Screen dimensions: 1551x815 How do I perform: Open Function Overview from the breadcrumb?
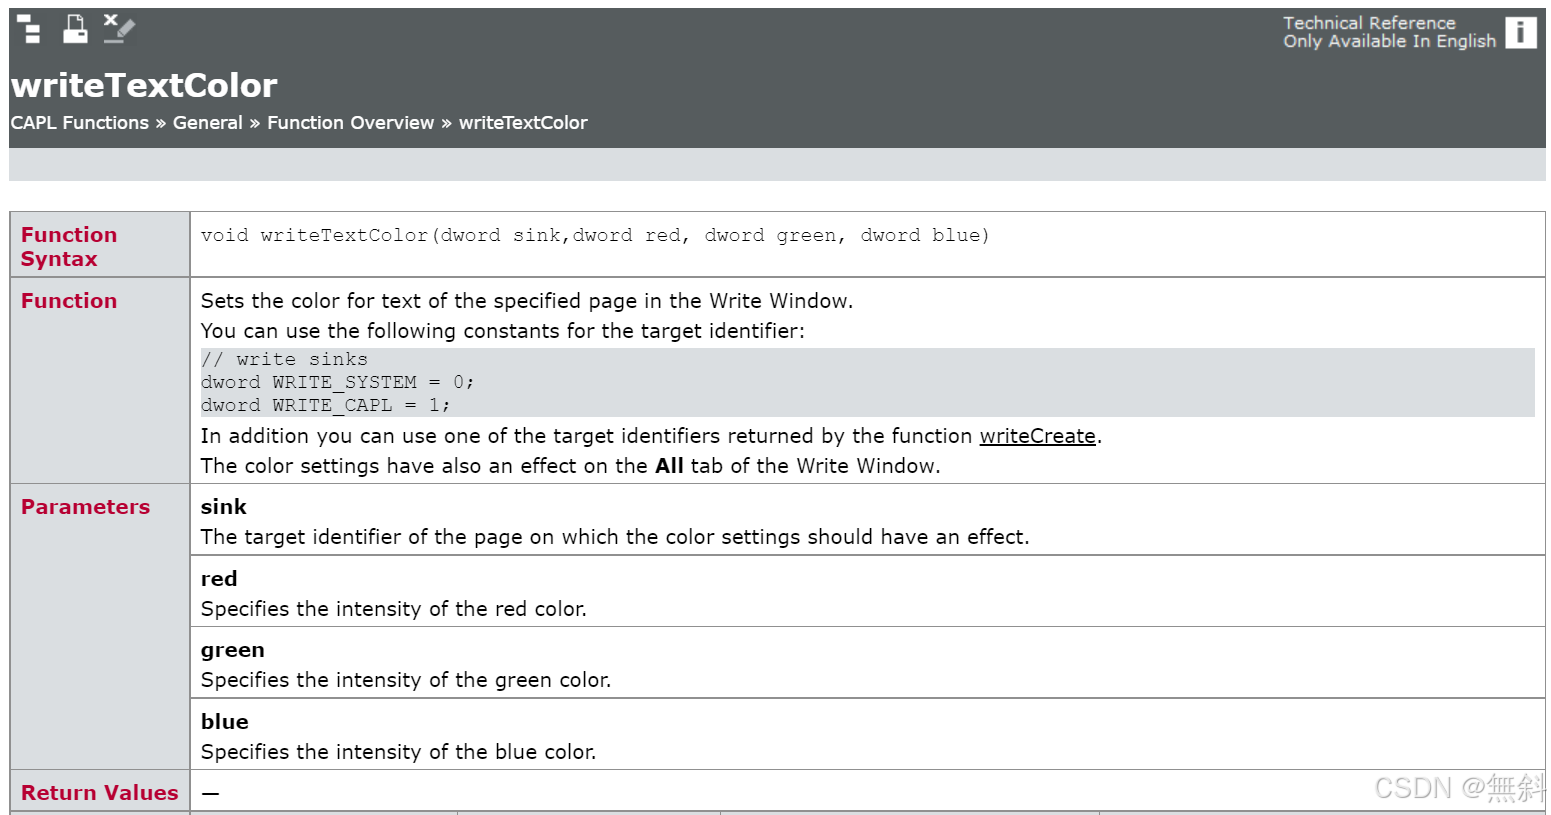coord(350,122)
